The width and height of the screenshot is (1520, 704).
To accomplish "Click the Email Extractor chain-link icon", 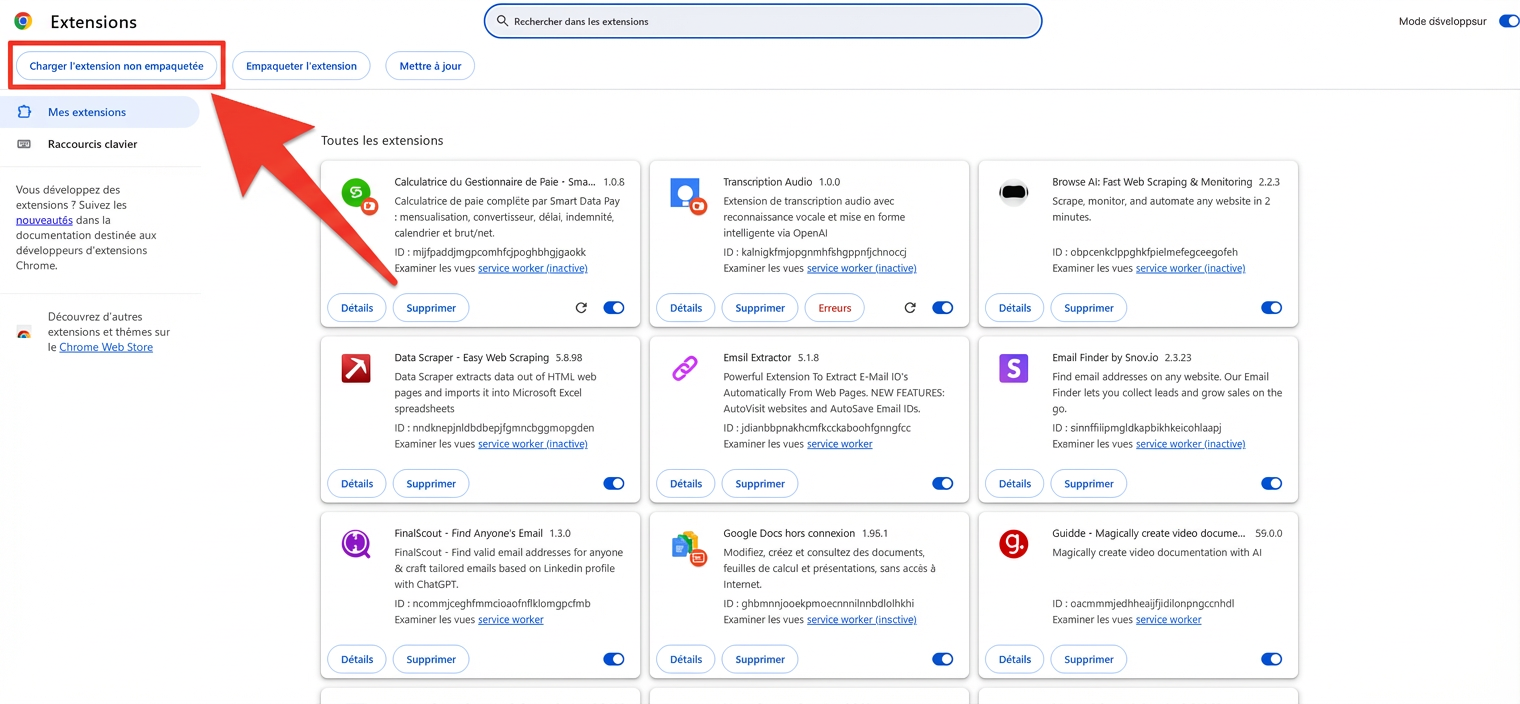I will (685, 369).
